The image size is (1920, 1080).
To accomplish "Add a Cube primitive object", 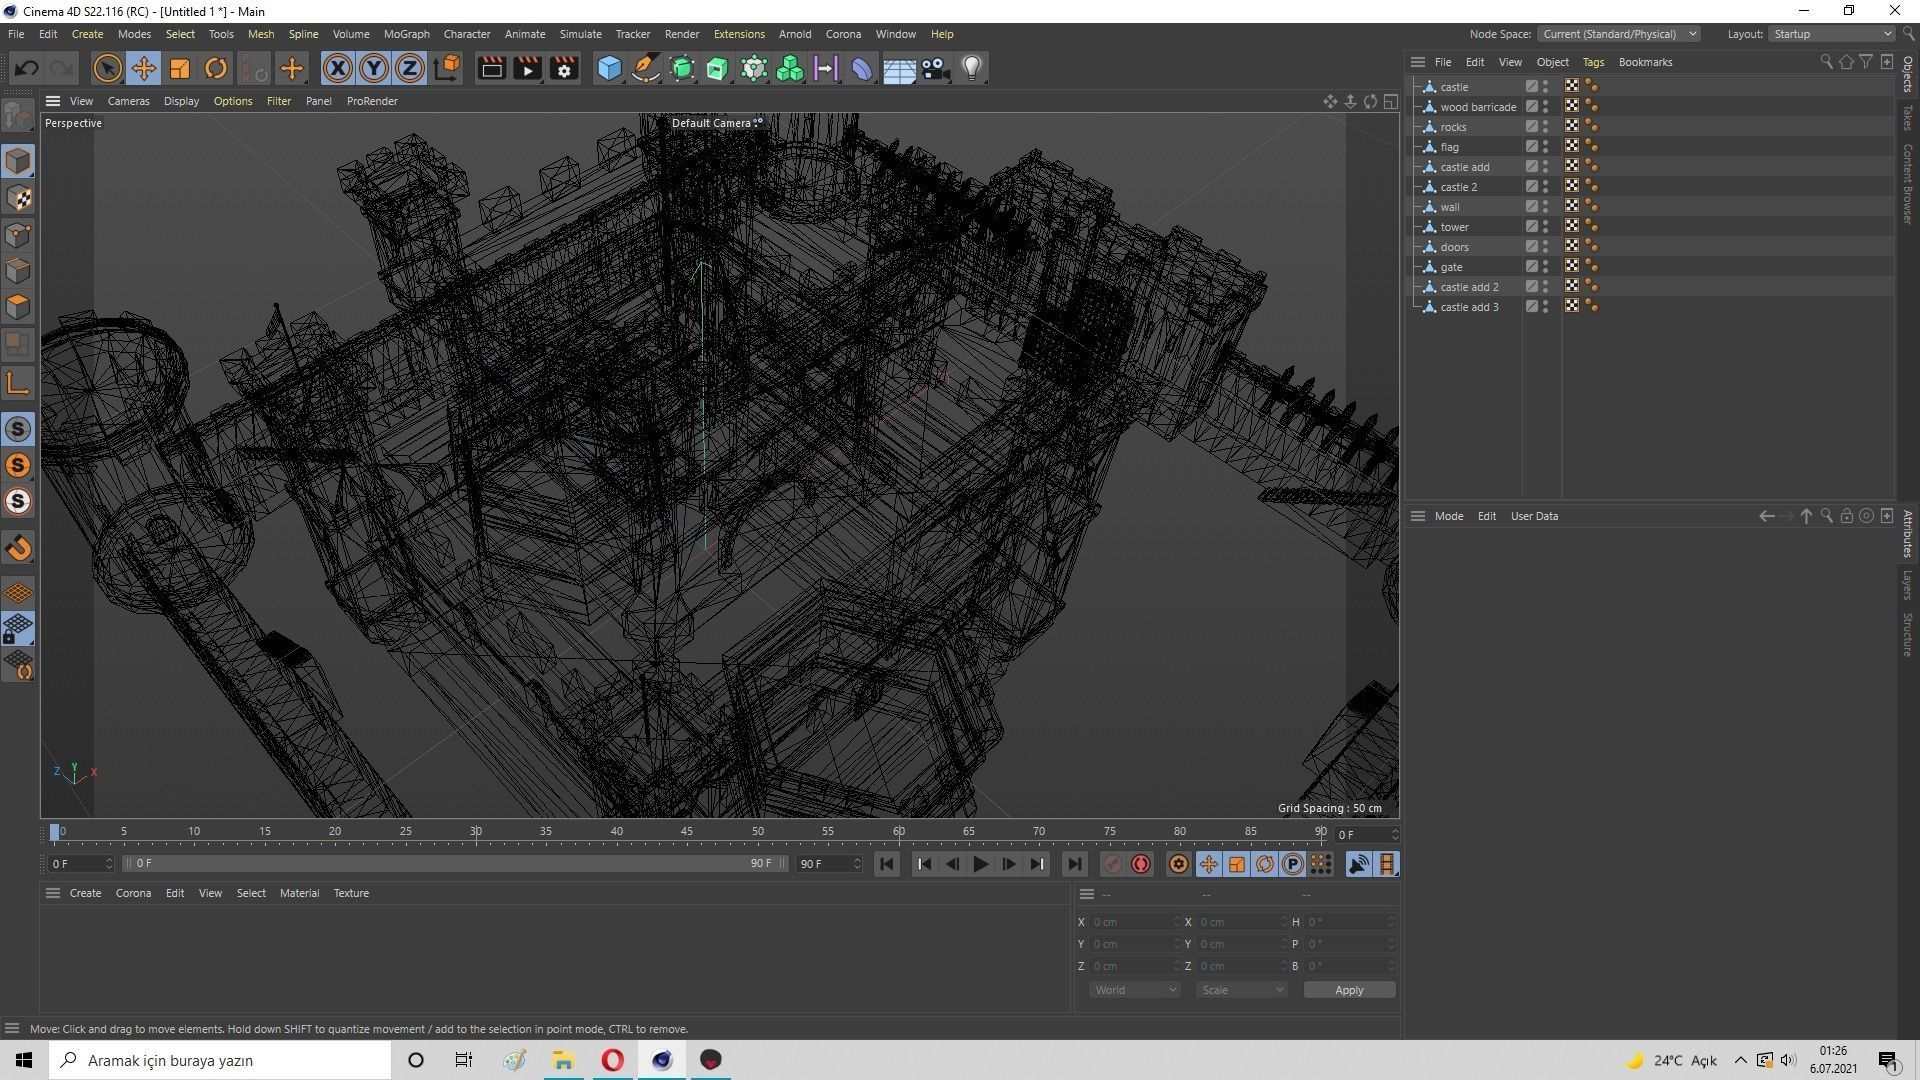I will point(609,68).
